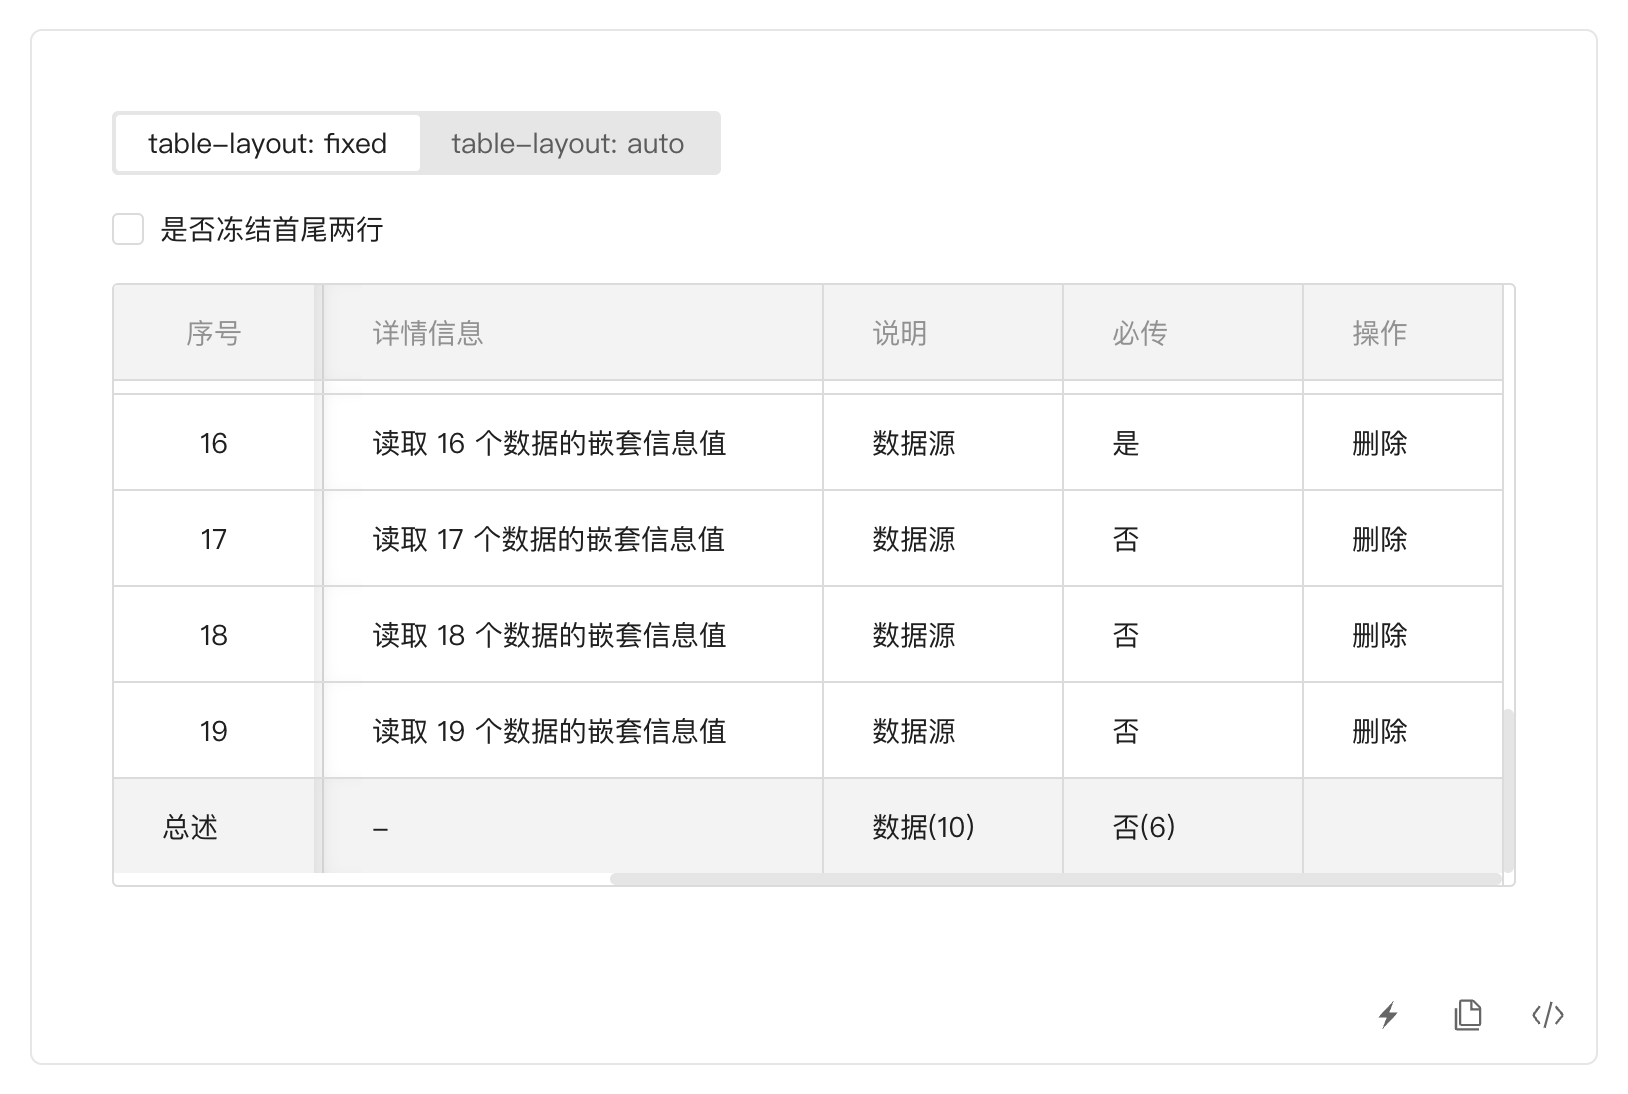This screenshot has height=1094, width=1628.
Task: Enable the 是否冻结首尾两行 checkbox
Action: [x=128, y=229]
